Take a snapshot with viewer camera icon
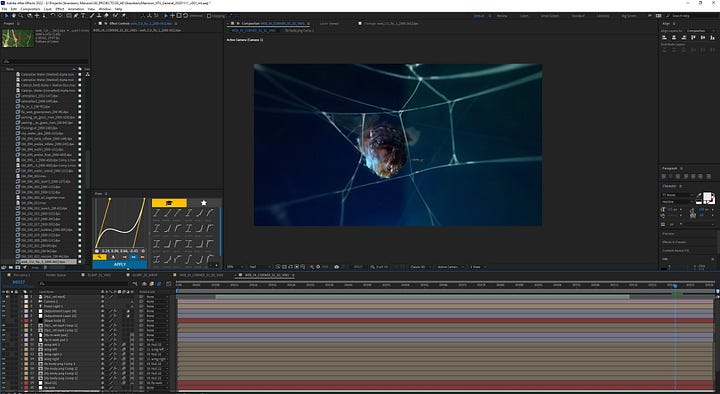 tap(337, 267)
